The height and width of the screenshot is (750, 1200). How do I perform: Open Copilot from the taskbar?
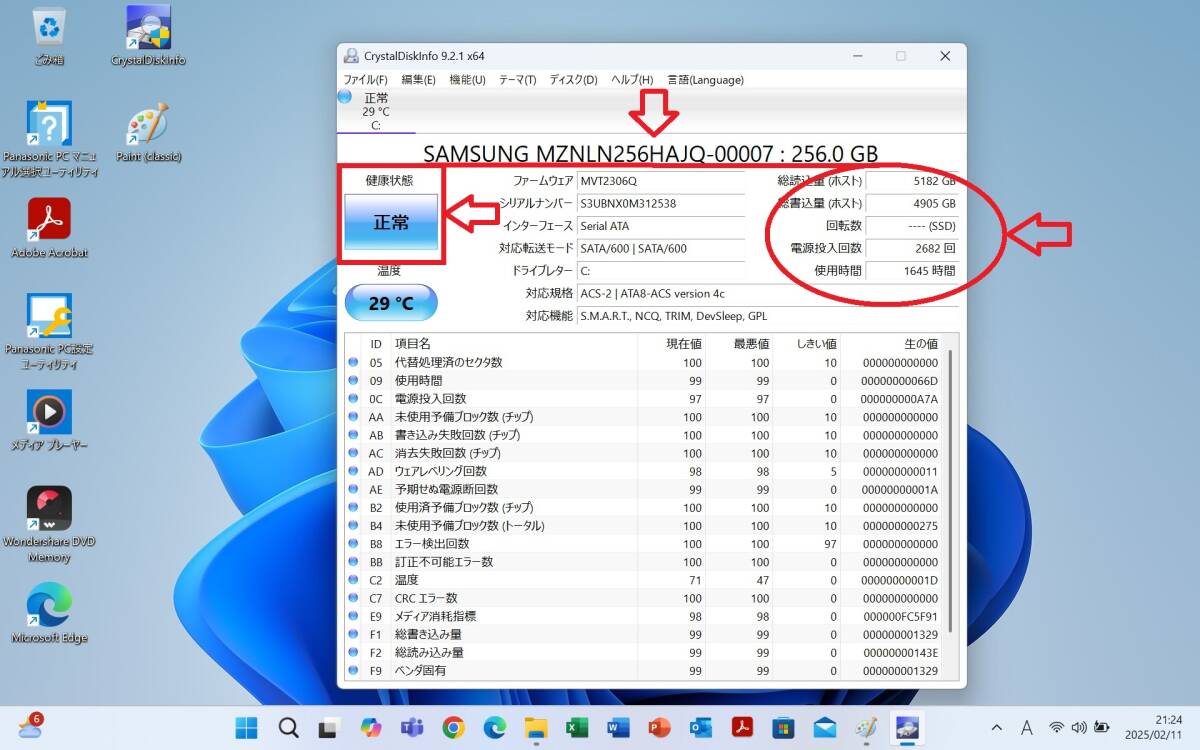point(371,727)
